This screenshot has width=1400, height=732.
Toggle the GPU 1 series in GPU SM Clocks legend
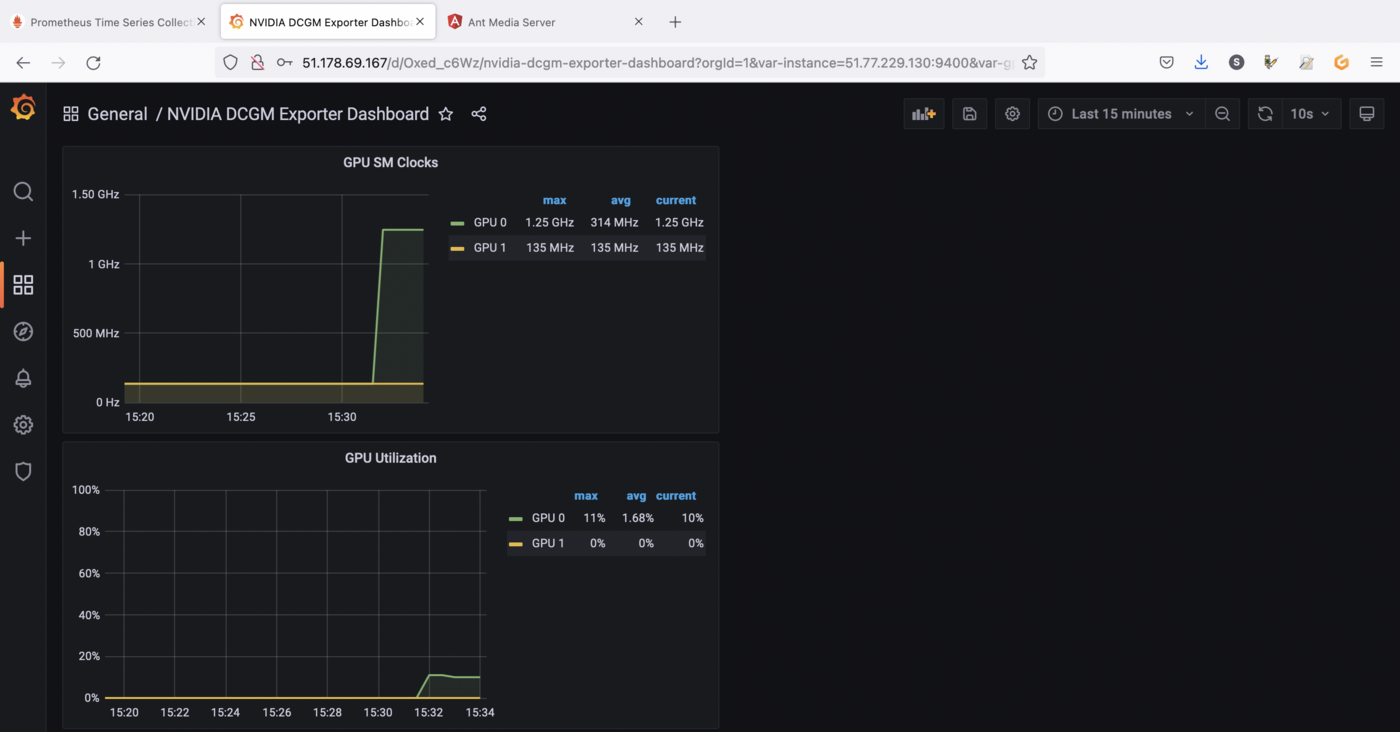[490, 247]
